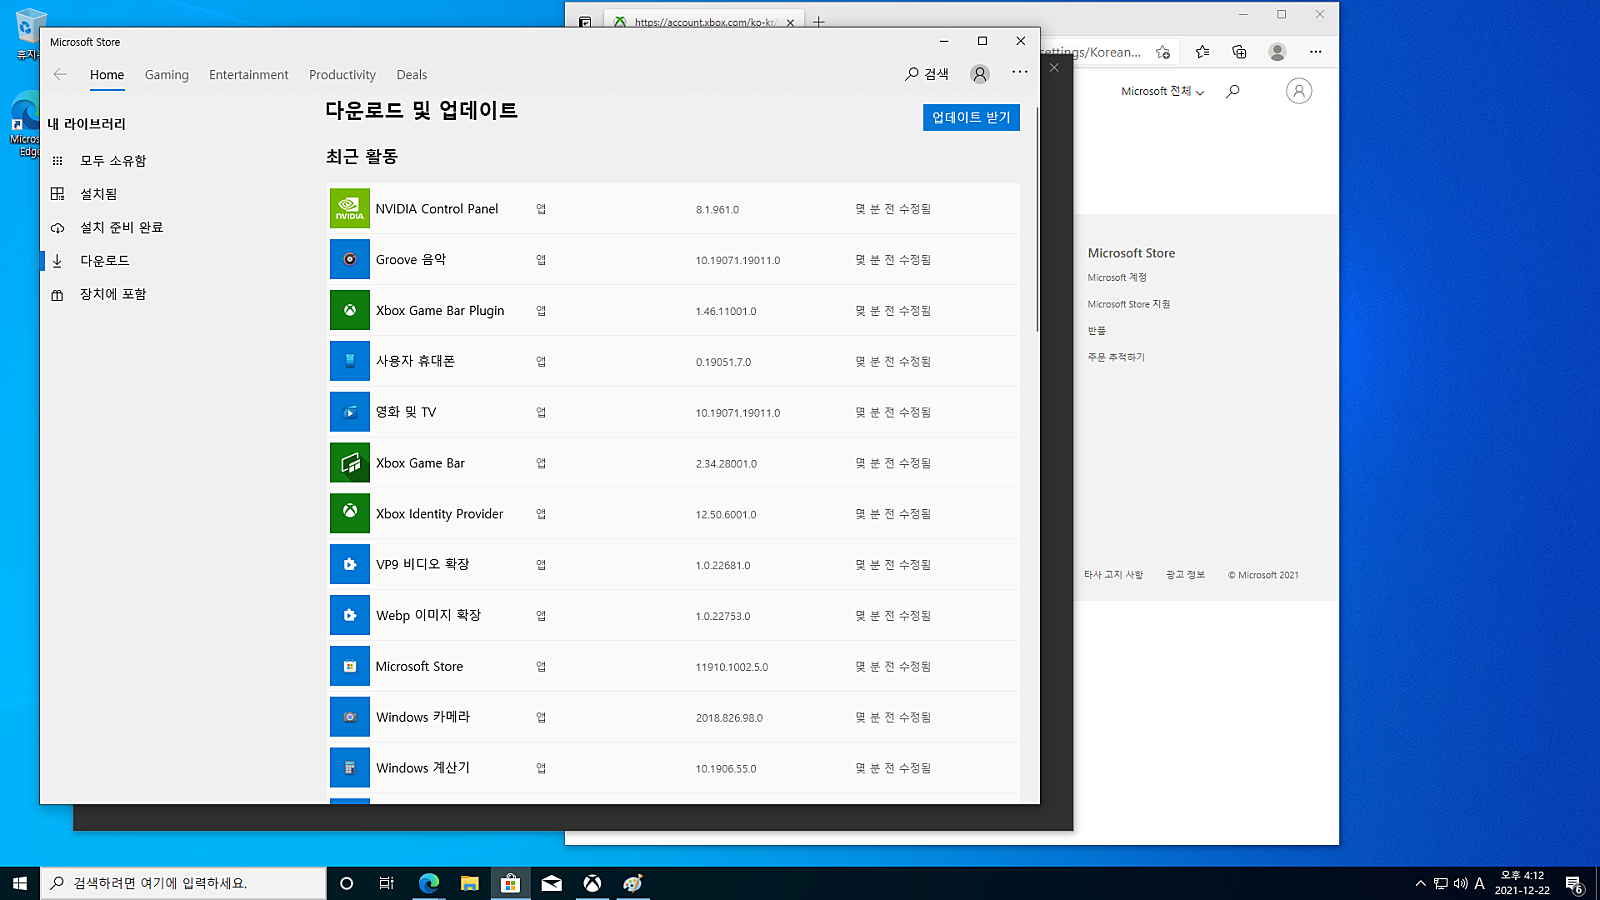The image size is (1600, 900).
Task: Open Edge collections icon
Action: click(1239, 52)
